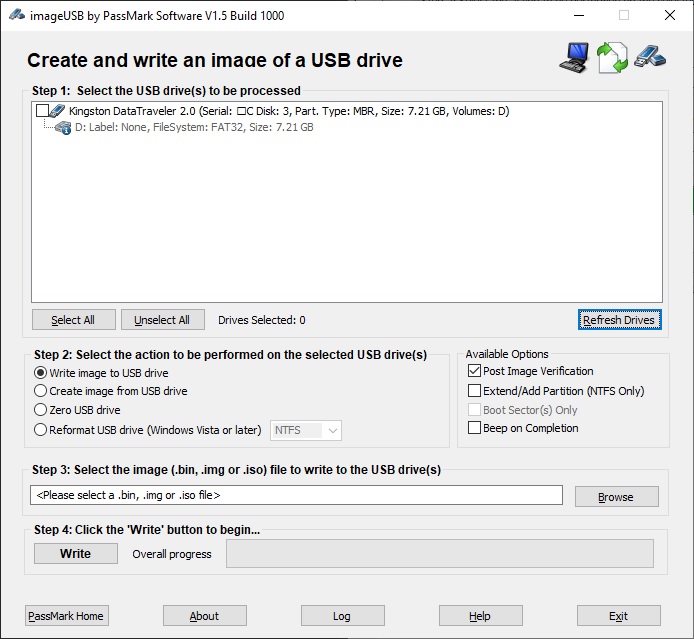This screenshot has height=639, width=694.
Task: Enable Extend/Add Partition (NTFS Only)
Action: pos(474,391)
